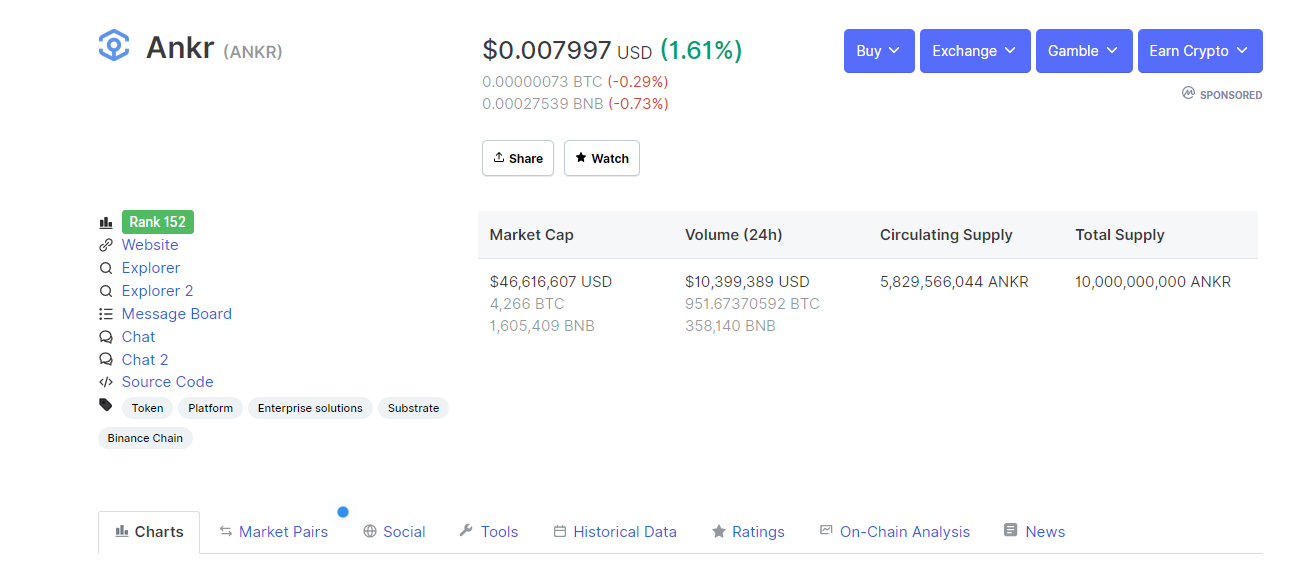The image size is (1298, 587).
Task: Click the magnifier icon beside Explorer 2
Action: click(x=106, y=291)
